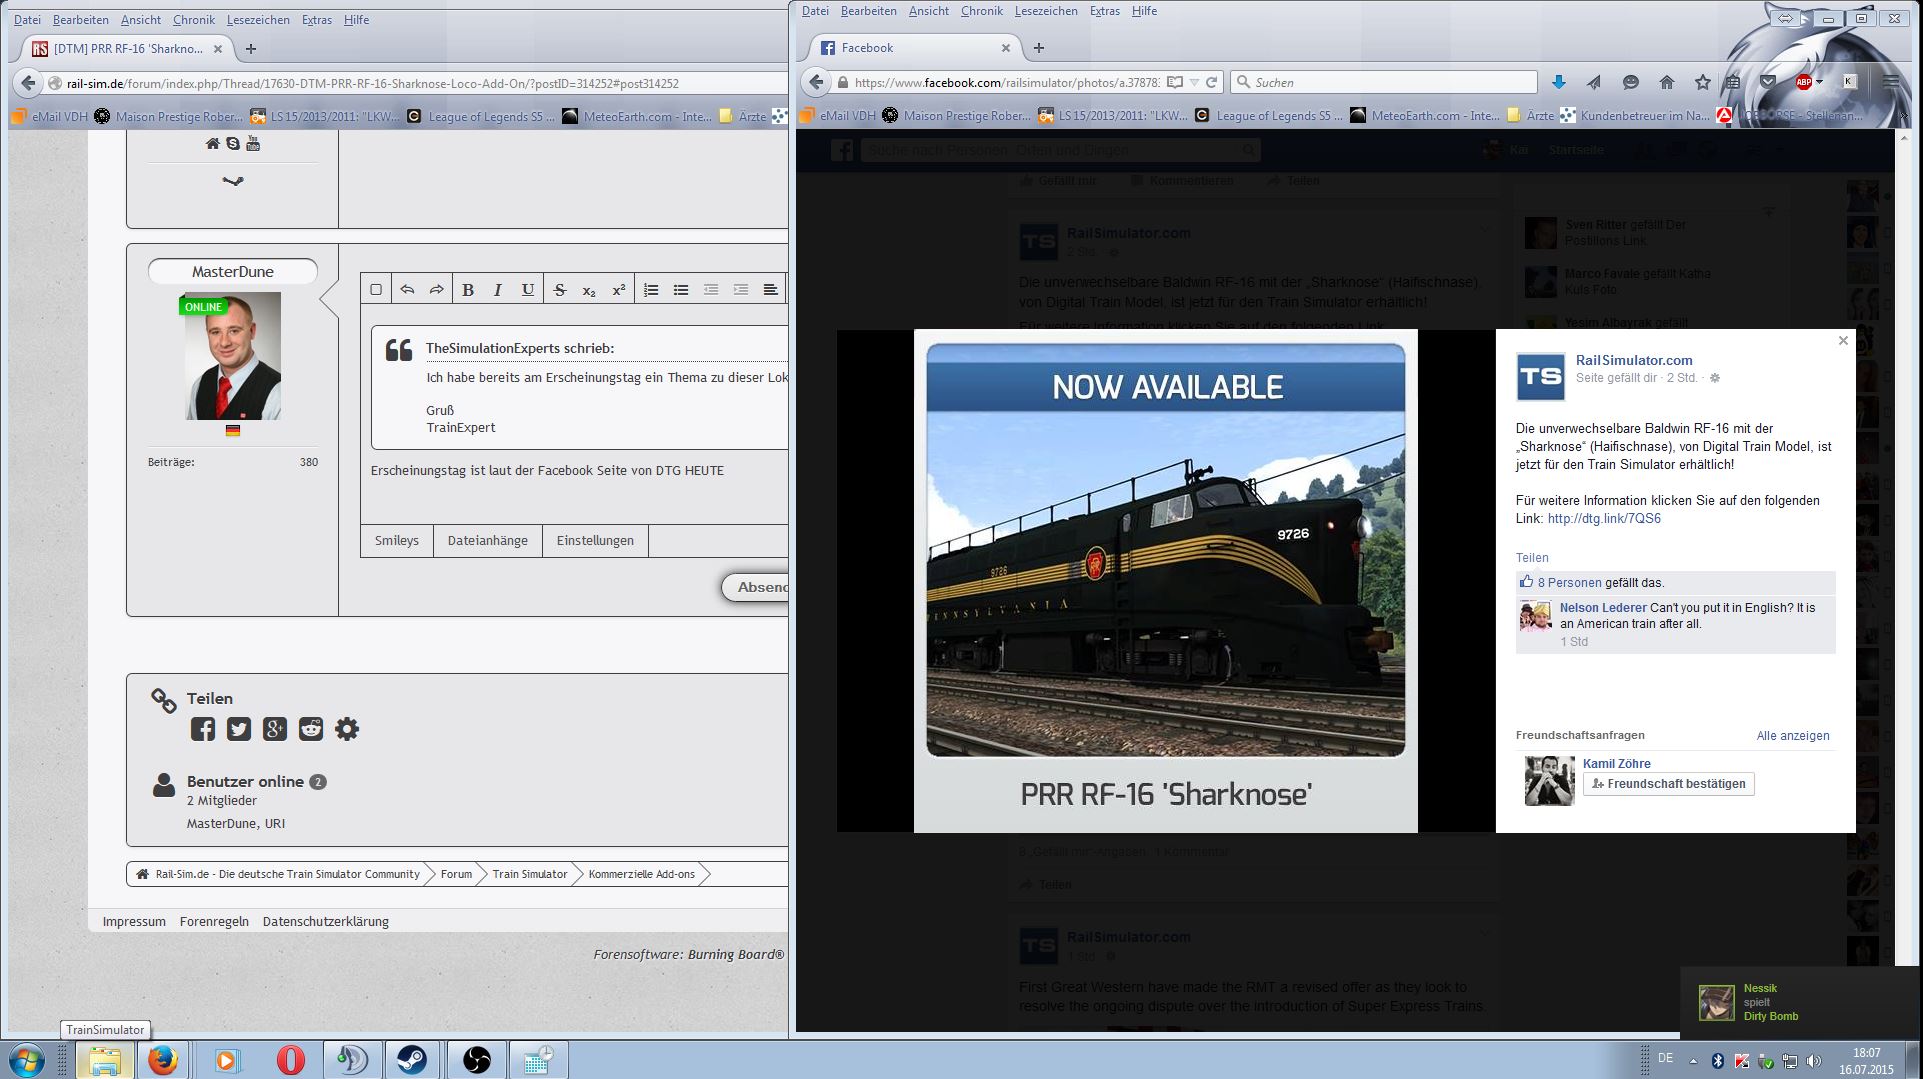Viewport: 1923px width, 1079px height.
Task: Show bookmarks list icon next to star
Action: 1733,82
